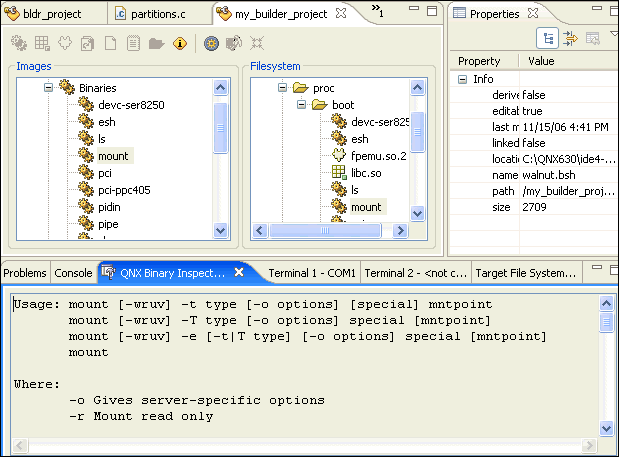Click the grayed gears add-binary toolbar icon

[19, 43]
